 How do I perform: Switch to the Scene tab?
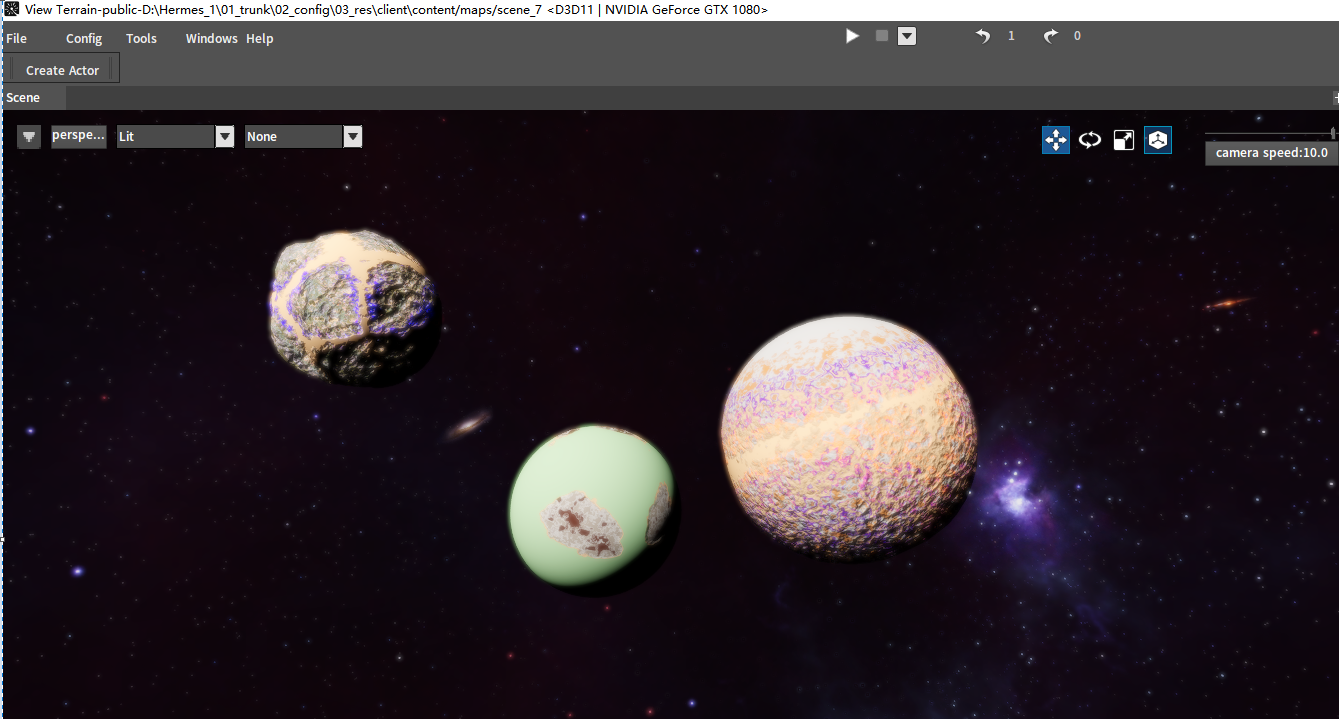[24, 98]
